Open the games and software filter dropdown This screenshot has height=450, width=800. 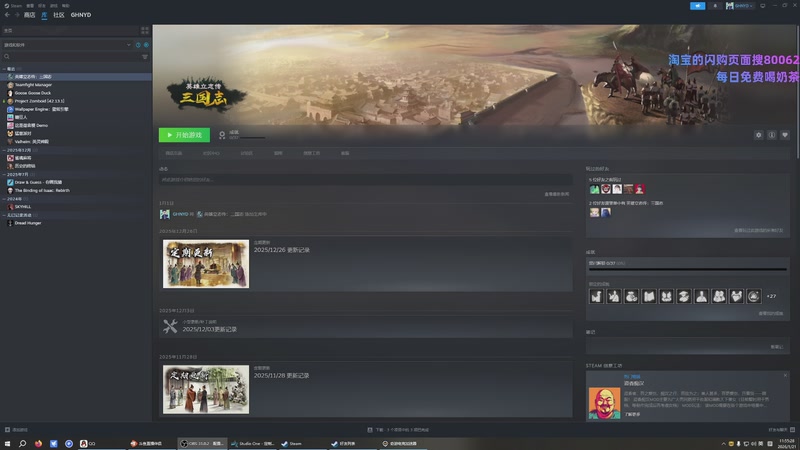click(67, 45)
